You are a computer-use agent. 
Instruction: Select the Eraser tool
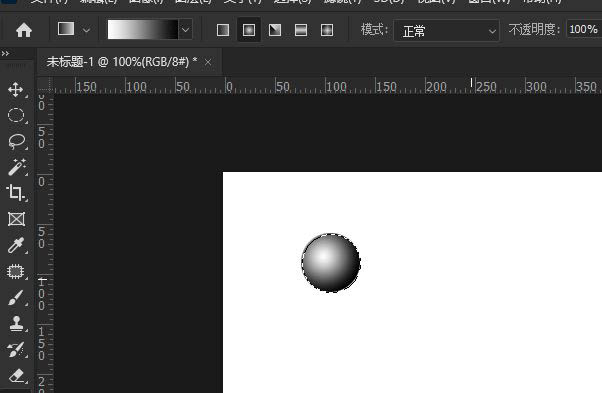[x=17, y=376]
